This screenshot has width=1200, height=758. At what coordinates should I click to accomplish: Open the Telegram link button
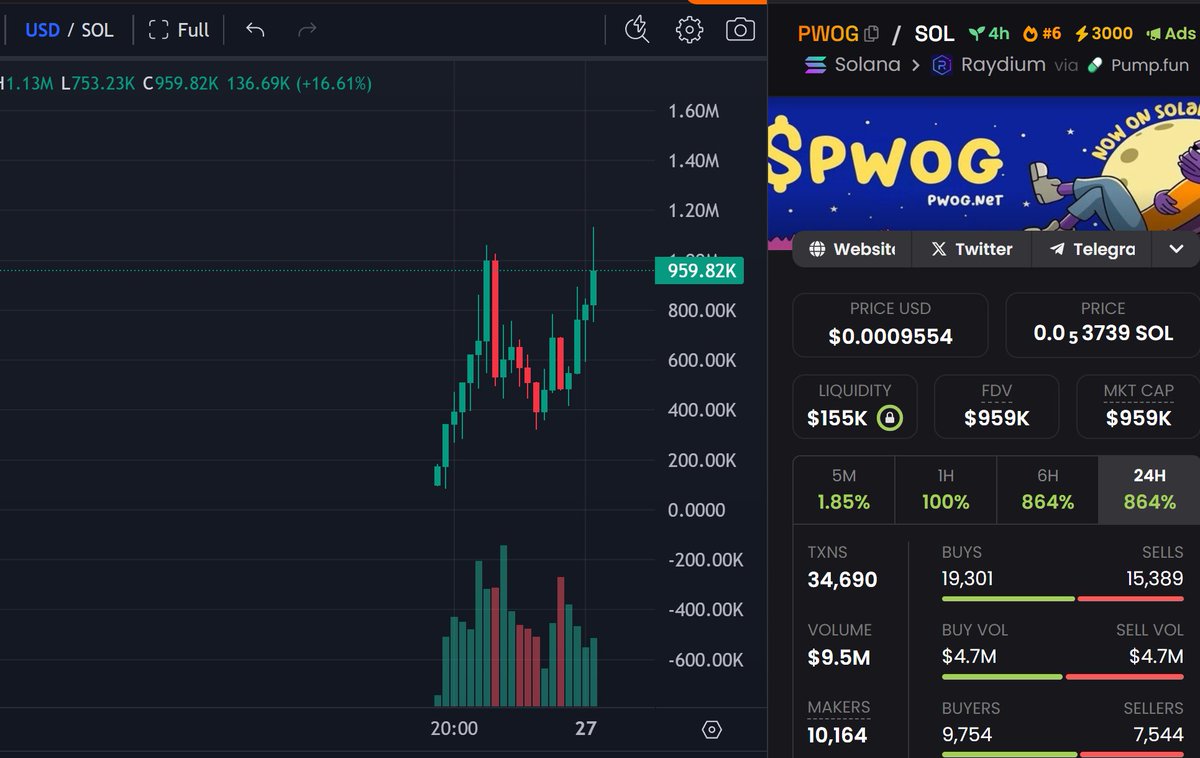coord(1091,249)
